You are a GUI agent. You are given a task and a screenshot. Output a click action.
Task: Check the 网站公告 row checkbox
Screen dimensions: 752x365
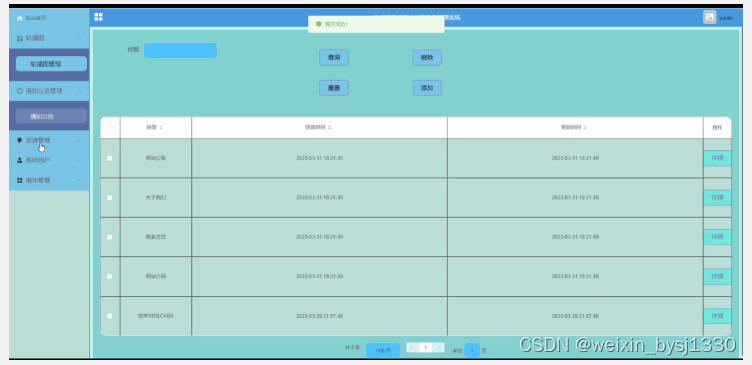point(109,158)
